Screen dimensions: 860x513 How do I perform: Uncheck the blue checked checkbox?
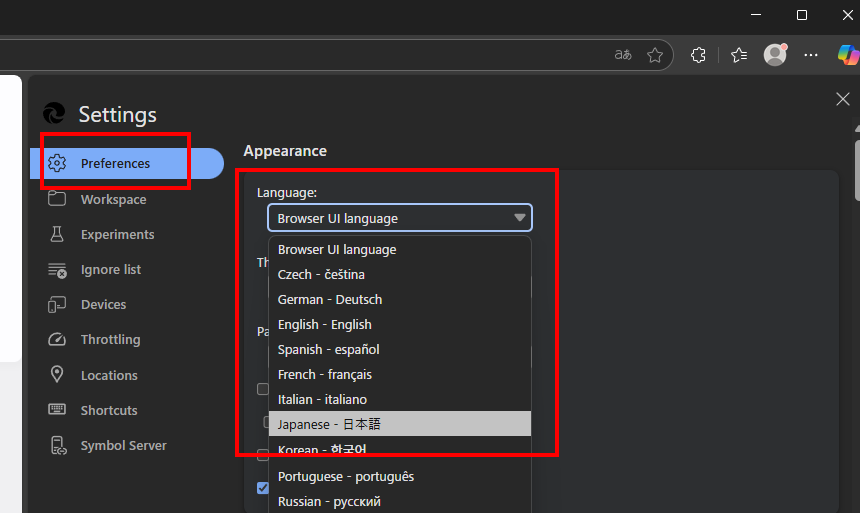pos(263,488)
